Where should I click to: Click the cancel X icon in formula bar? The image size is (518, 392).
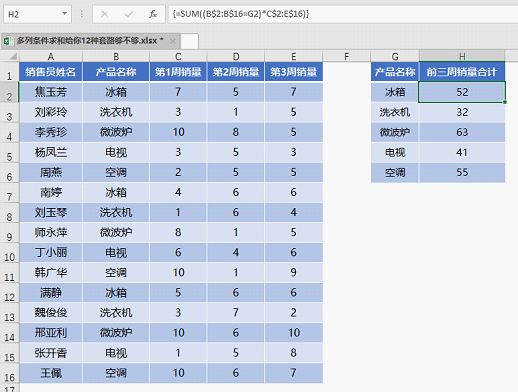pos(104,14)
